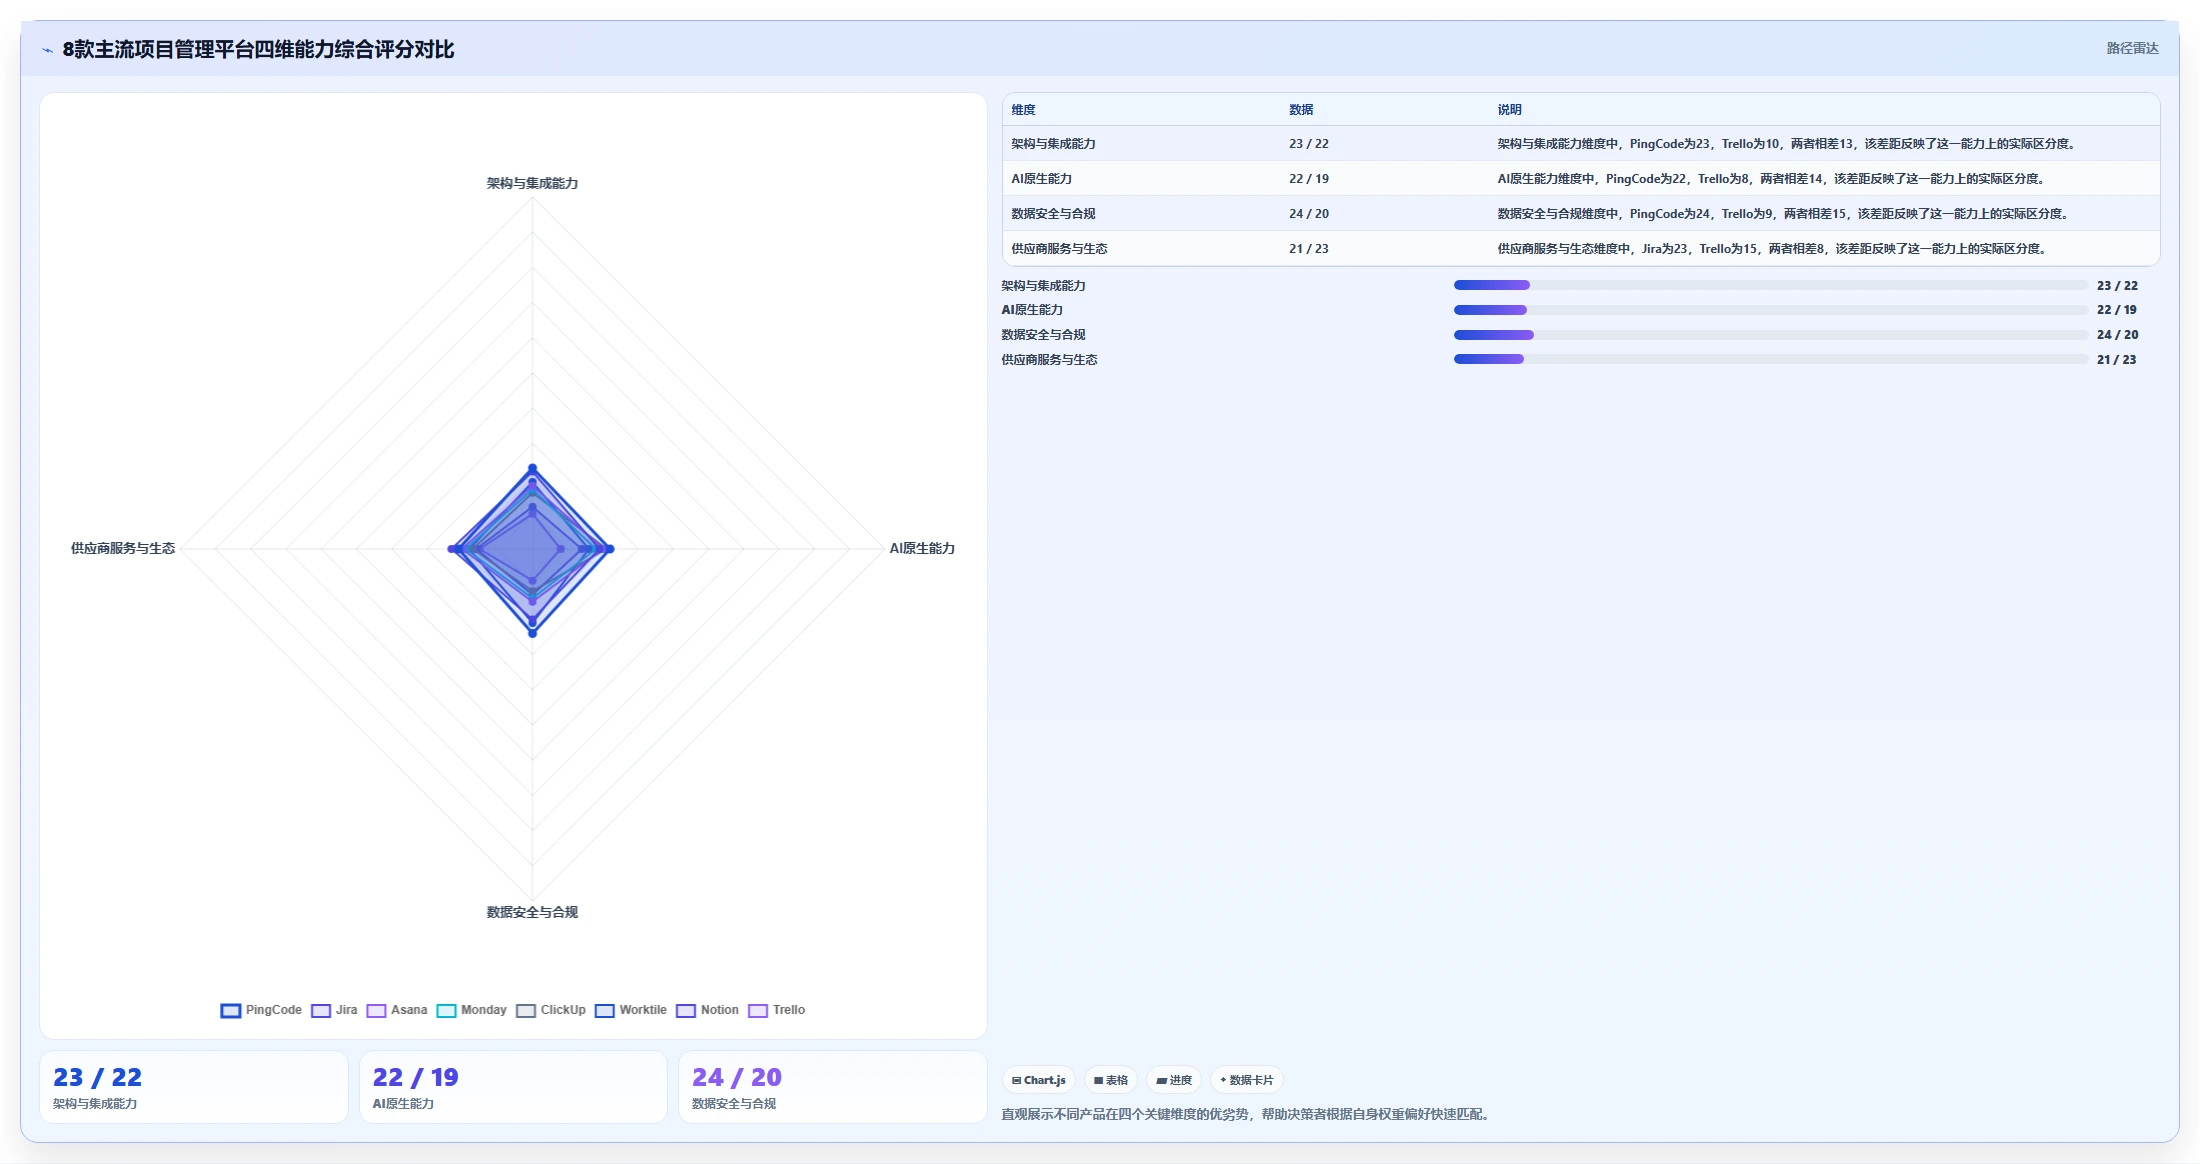This screenshot has width=2200, height=1164.
Task: Toggle the Jira legend swatch
Action: pos(321,1010)
